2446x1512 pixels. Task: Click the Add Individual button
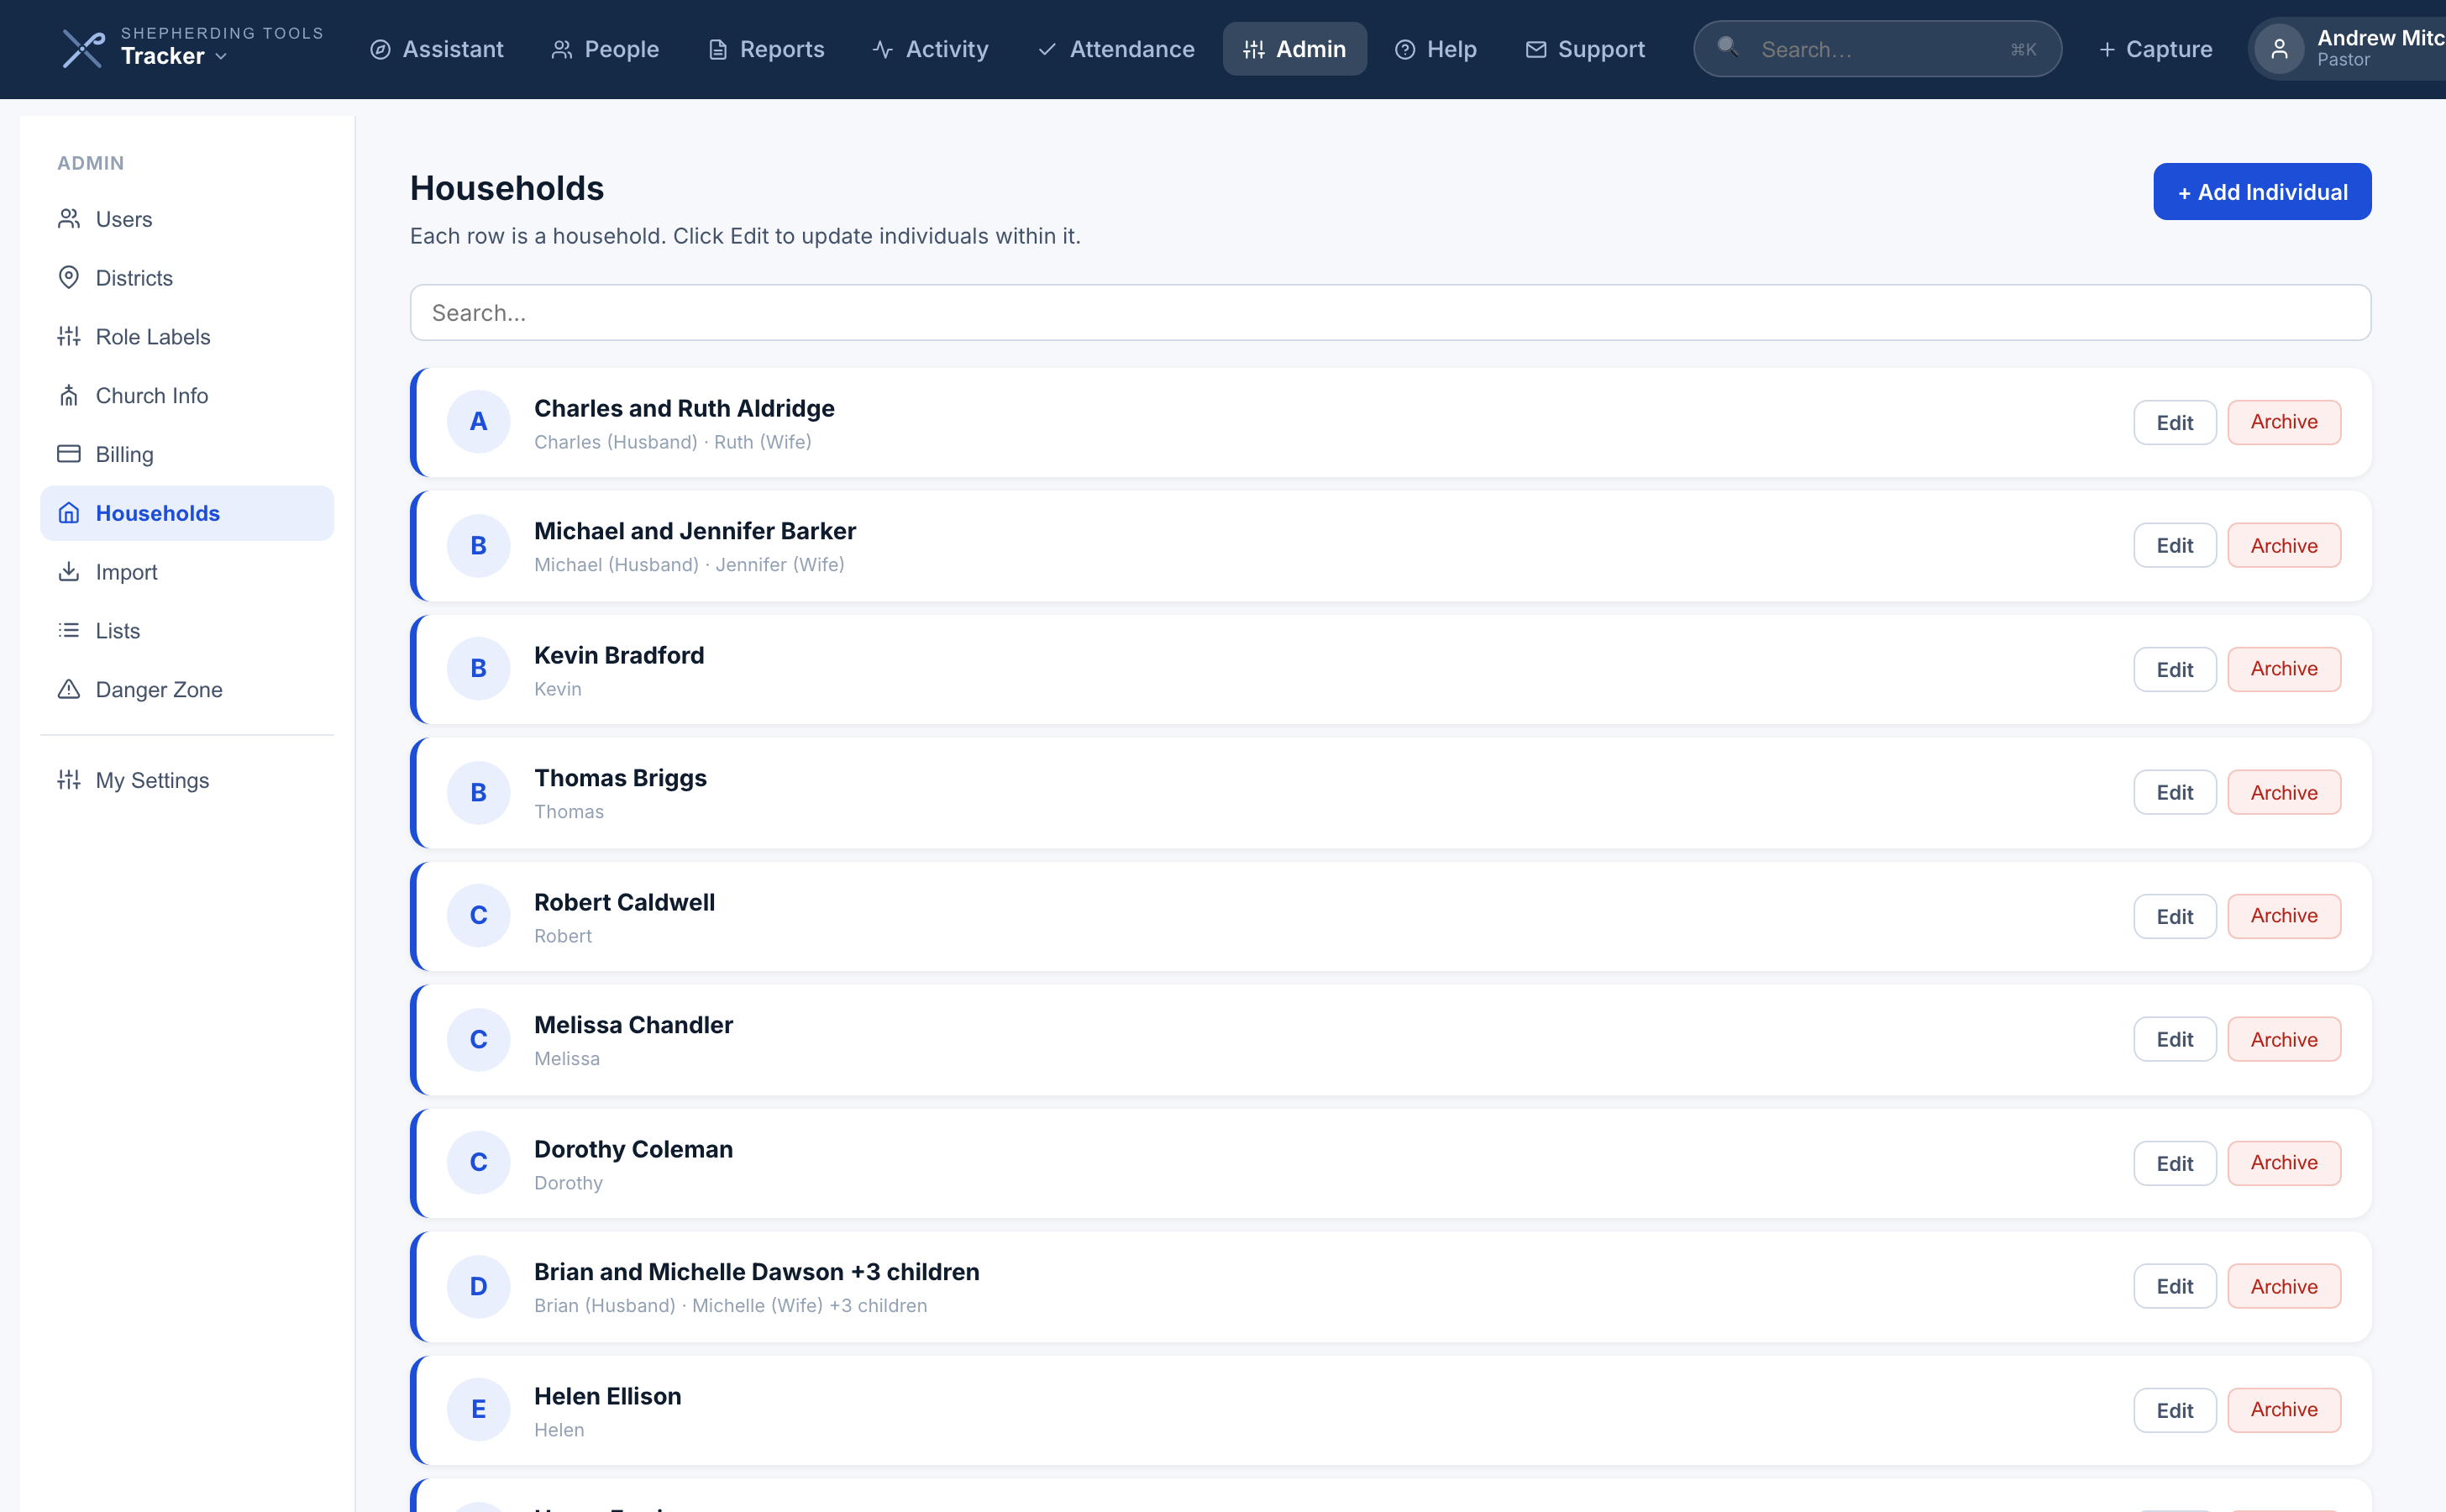2262,191
